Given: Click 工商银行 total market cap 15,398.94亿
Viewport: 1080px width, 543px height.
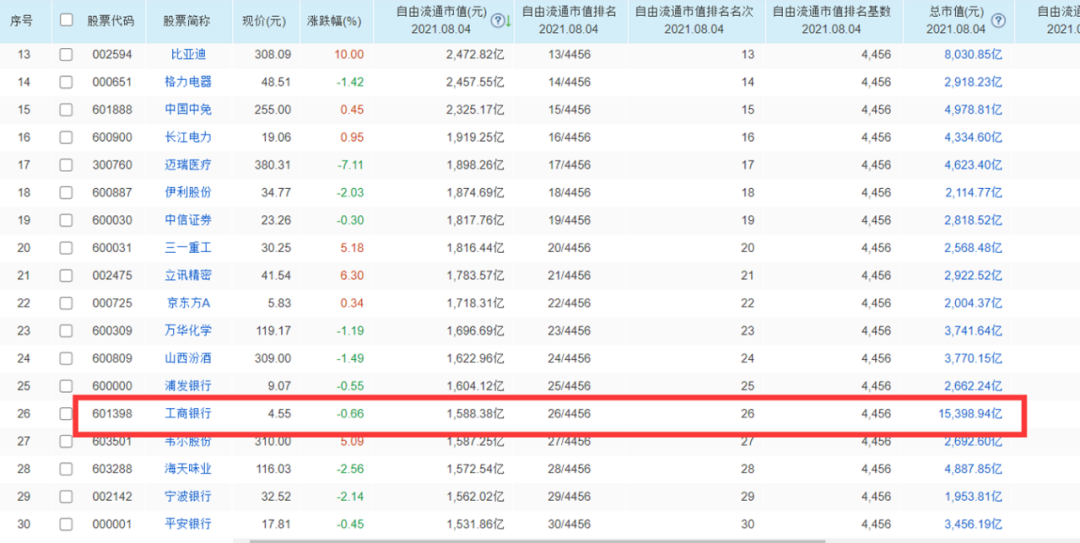Looking at the screenshot, I should [968, 413].
